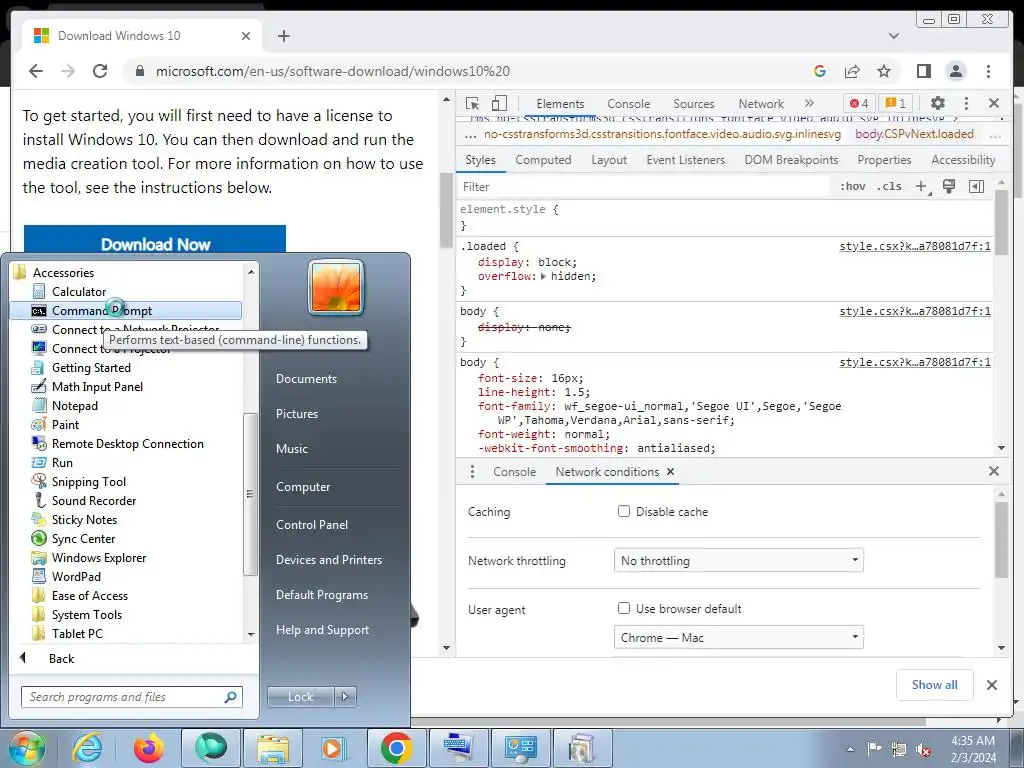Focus the styles Filter input field
The height and width of the screenshot is (768, 1024).
643,187
